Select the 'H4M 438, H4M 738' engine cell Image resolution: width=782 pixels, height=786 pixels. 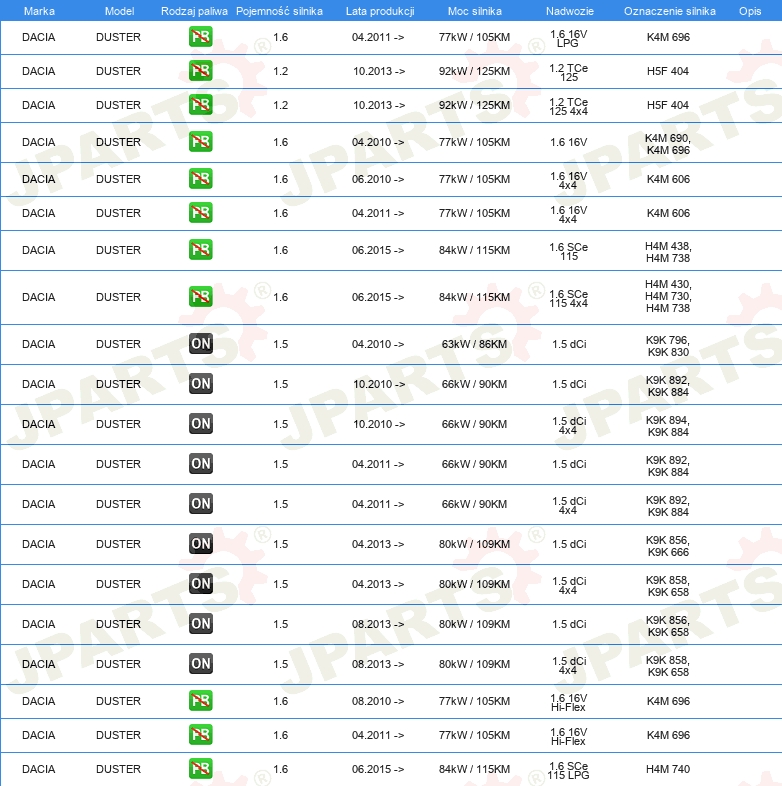click(668, 252)
